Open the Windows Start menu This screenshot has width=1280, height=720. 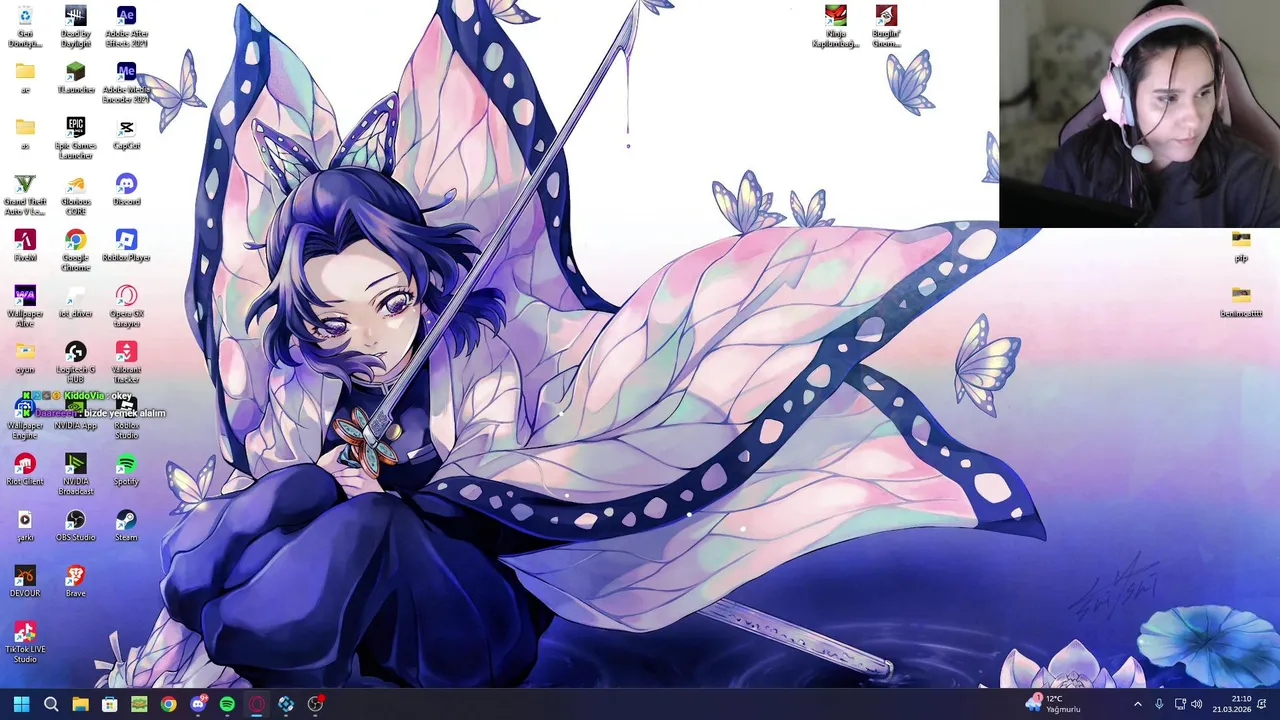click(x=21, y=704)
